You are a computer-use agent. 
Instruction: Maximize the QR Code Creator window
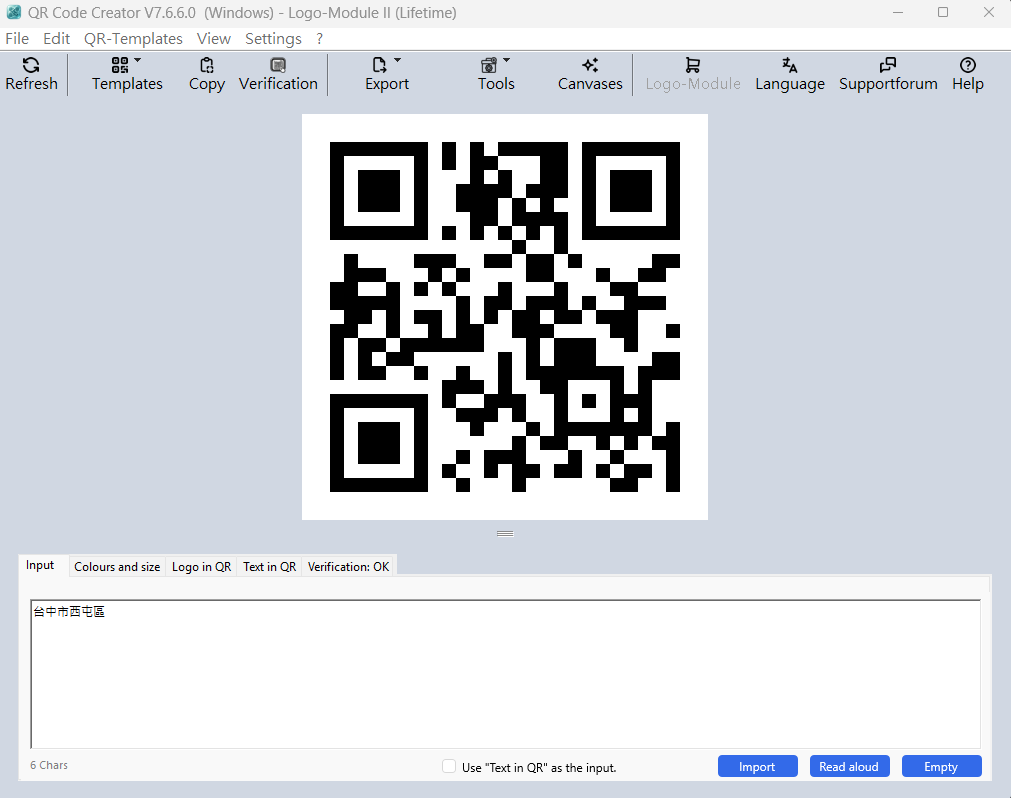pos(943,12)
